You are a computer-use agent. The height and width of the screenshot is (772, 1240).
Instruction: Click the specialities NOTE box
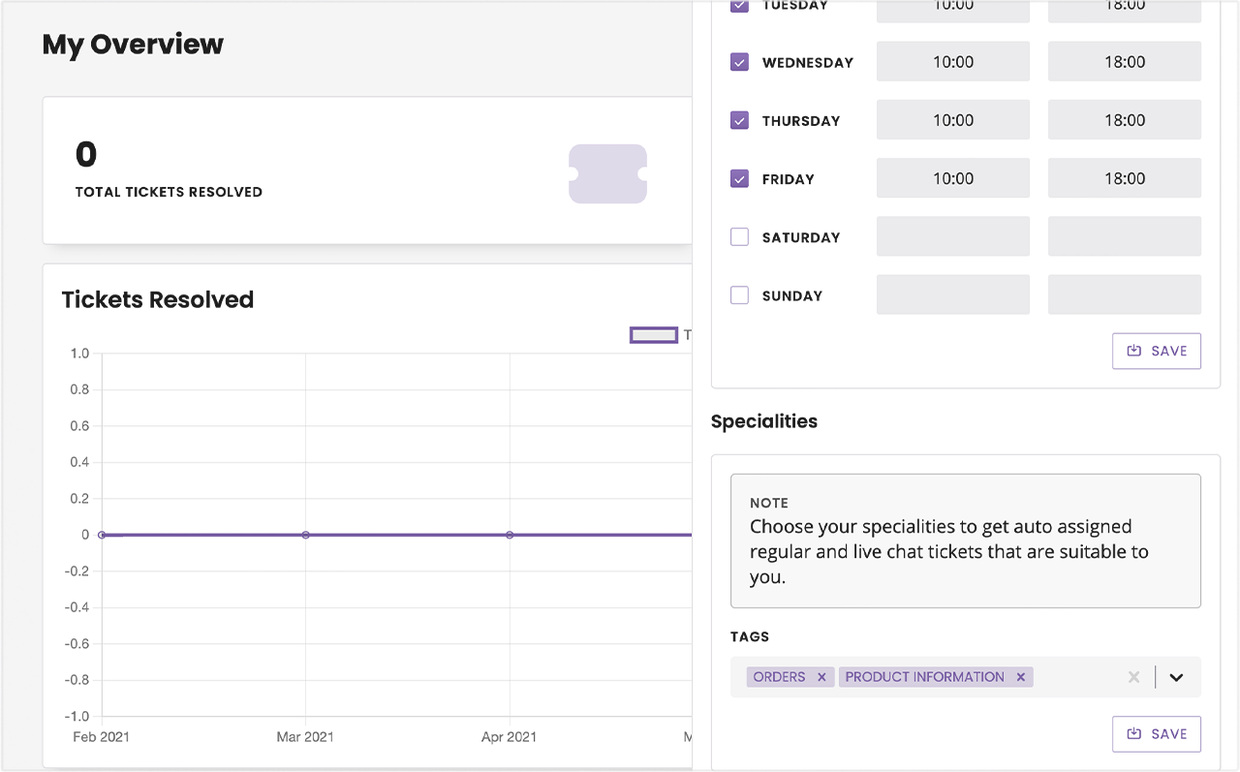tap(965, 541)
